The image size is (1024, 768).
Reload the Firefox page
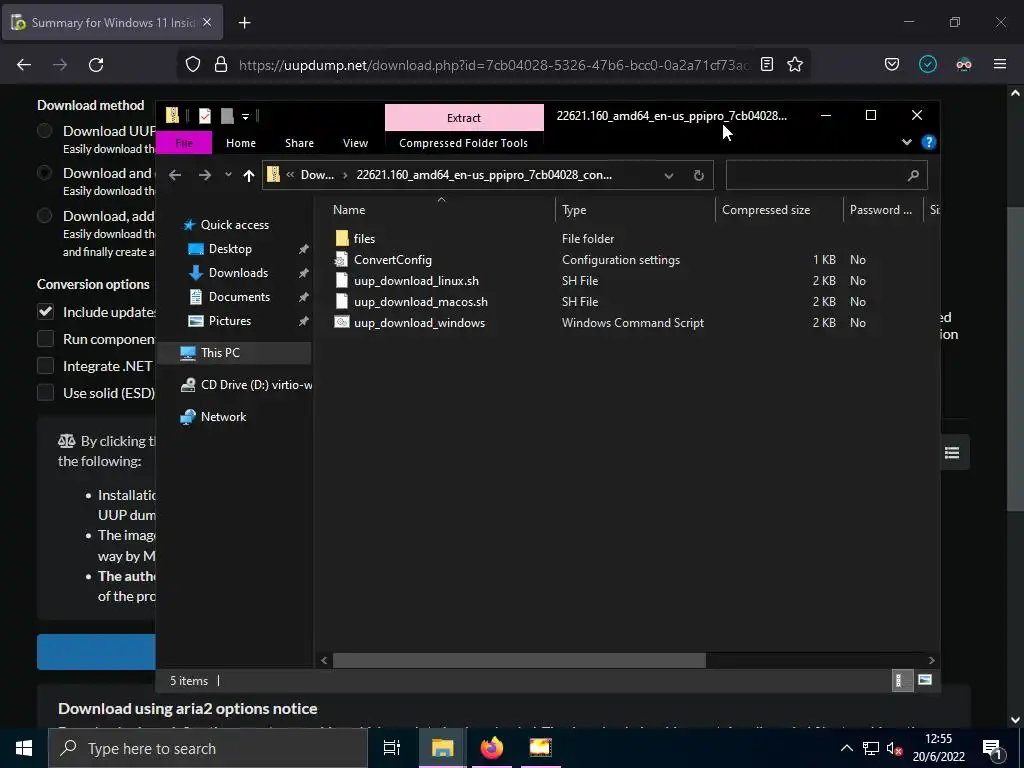click(x=96, y=65)
